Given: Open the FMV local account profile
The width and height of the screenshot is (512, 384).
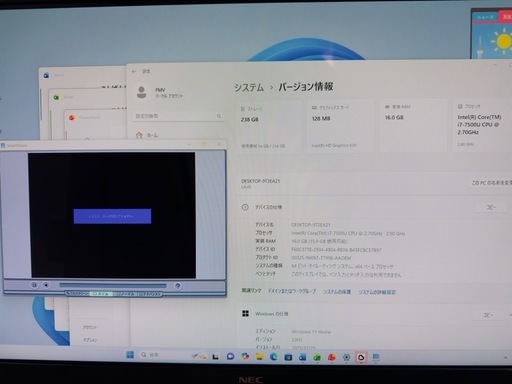Looking at the screenshot, I should [x=160, y=93].
